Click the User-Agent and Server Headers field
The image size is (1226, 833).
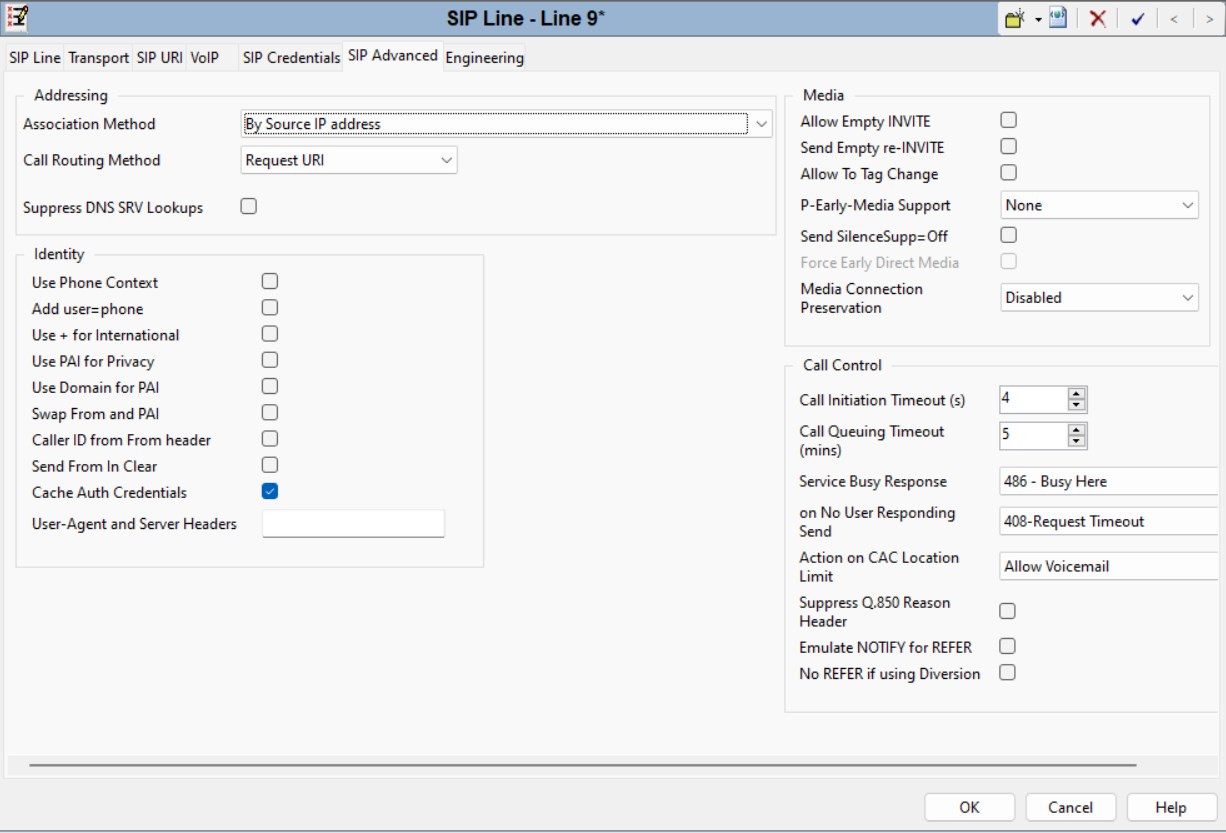[353, 524]
